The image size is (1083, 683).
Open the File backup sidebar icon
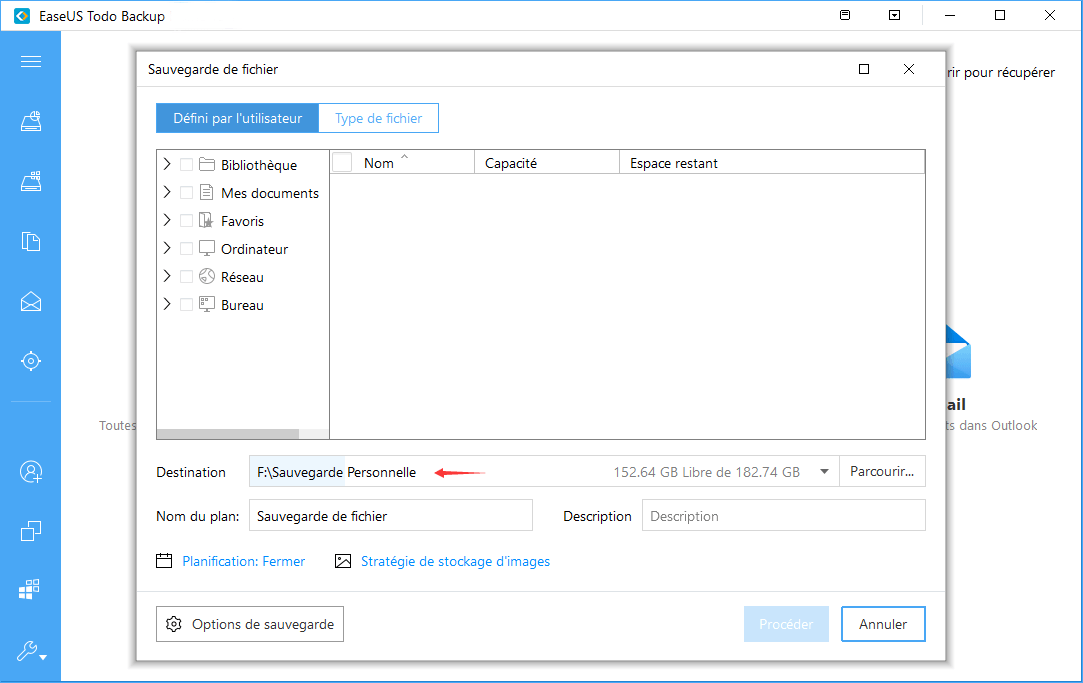coord(30,241)
